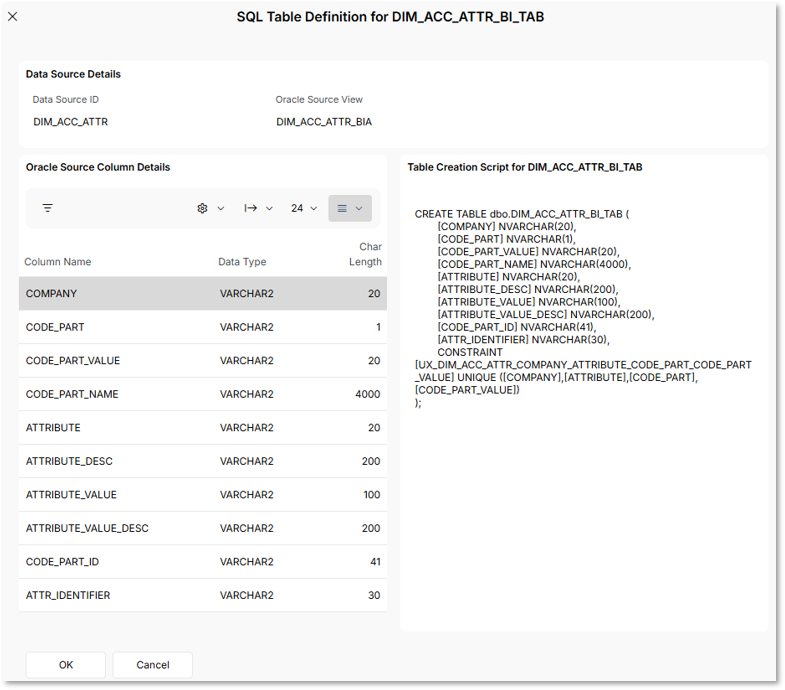The image size is (785, 690).
Task: Click the 30 char length cell
Action: click(x=374, y=595)
